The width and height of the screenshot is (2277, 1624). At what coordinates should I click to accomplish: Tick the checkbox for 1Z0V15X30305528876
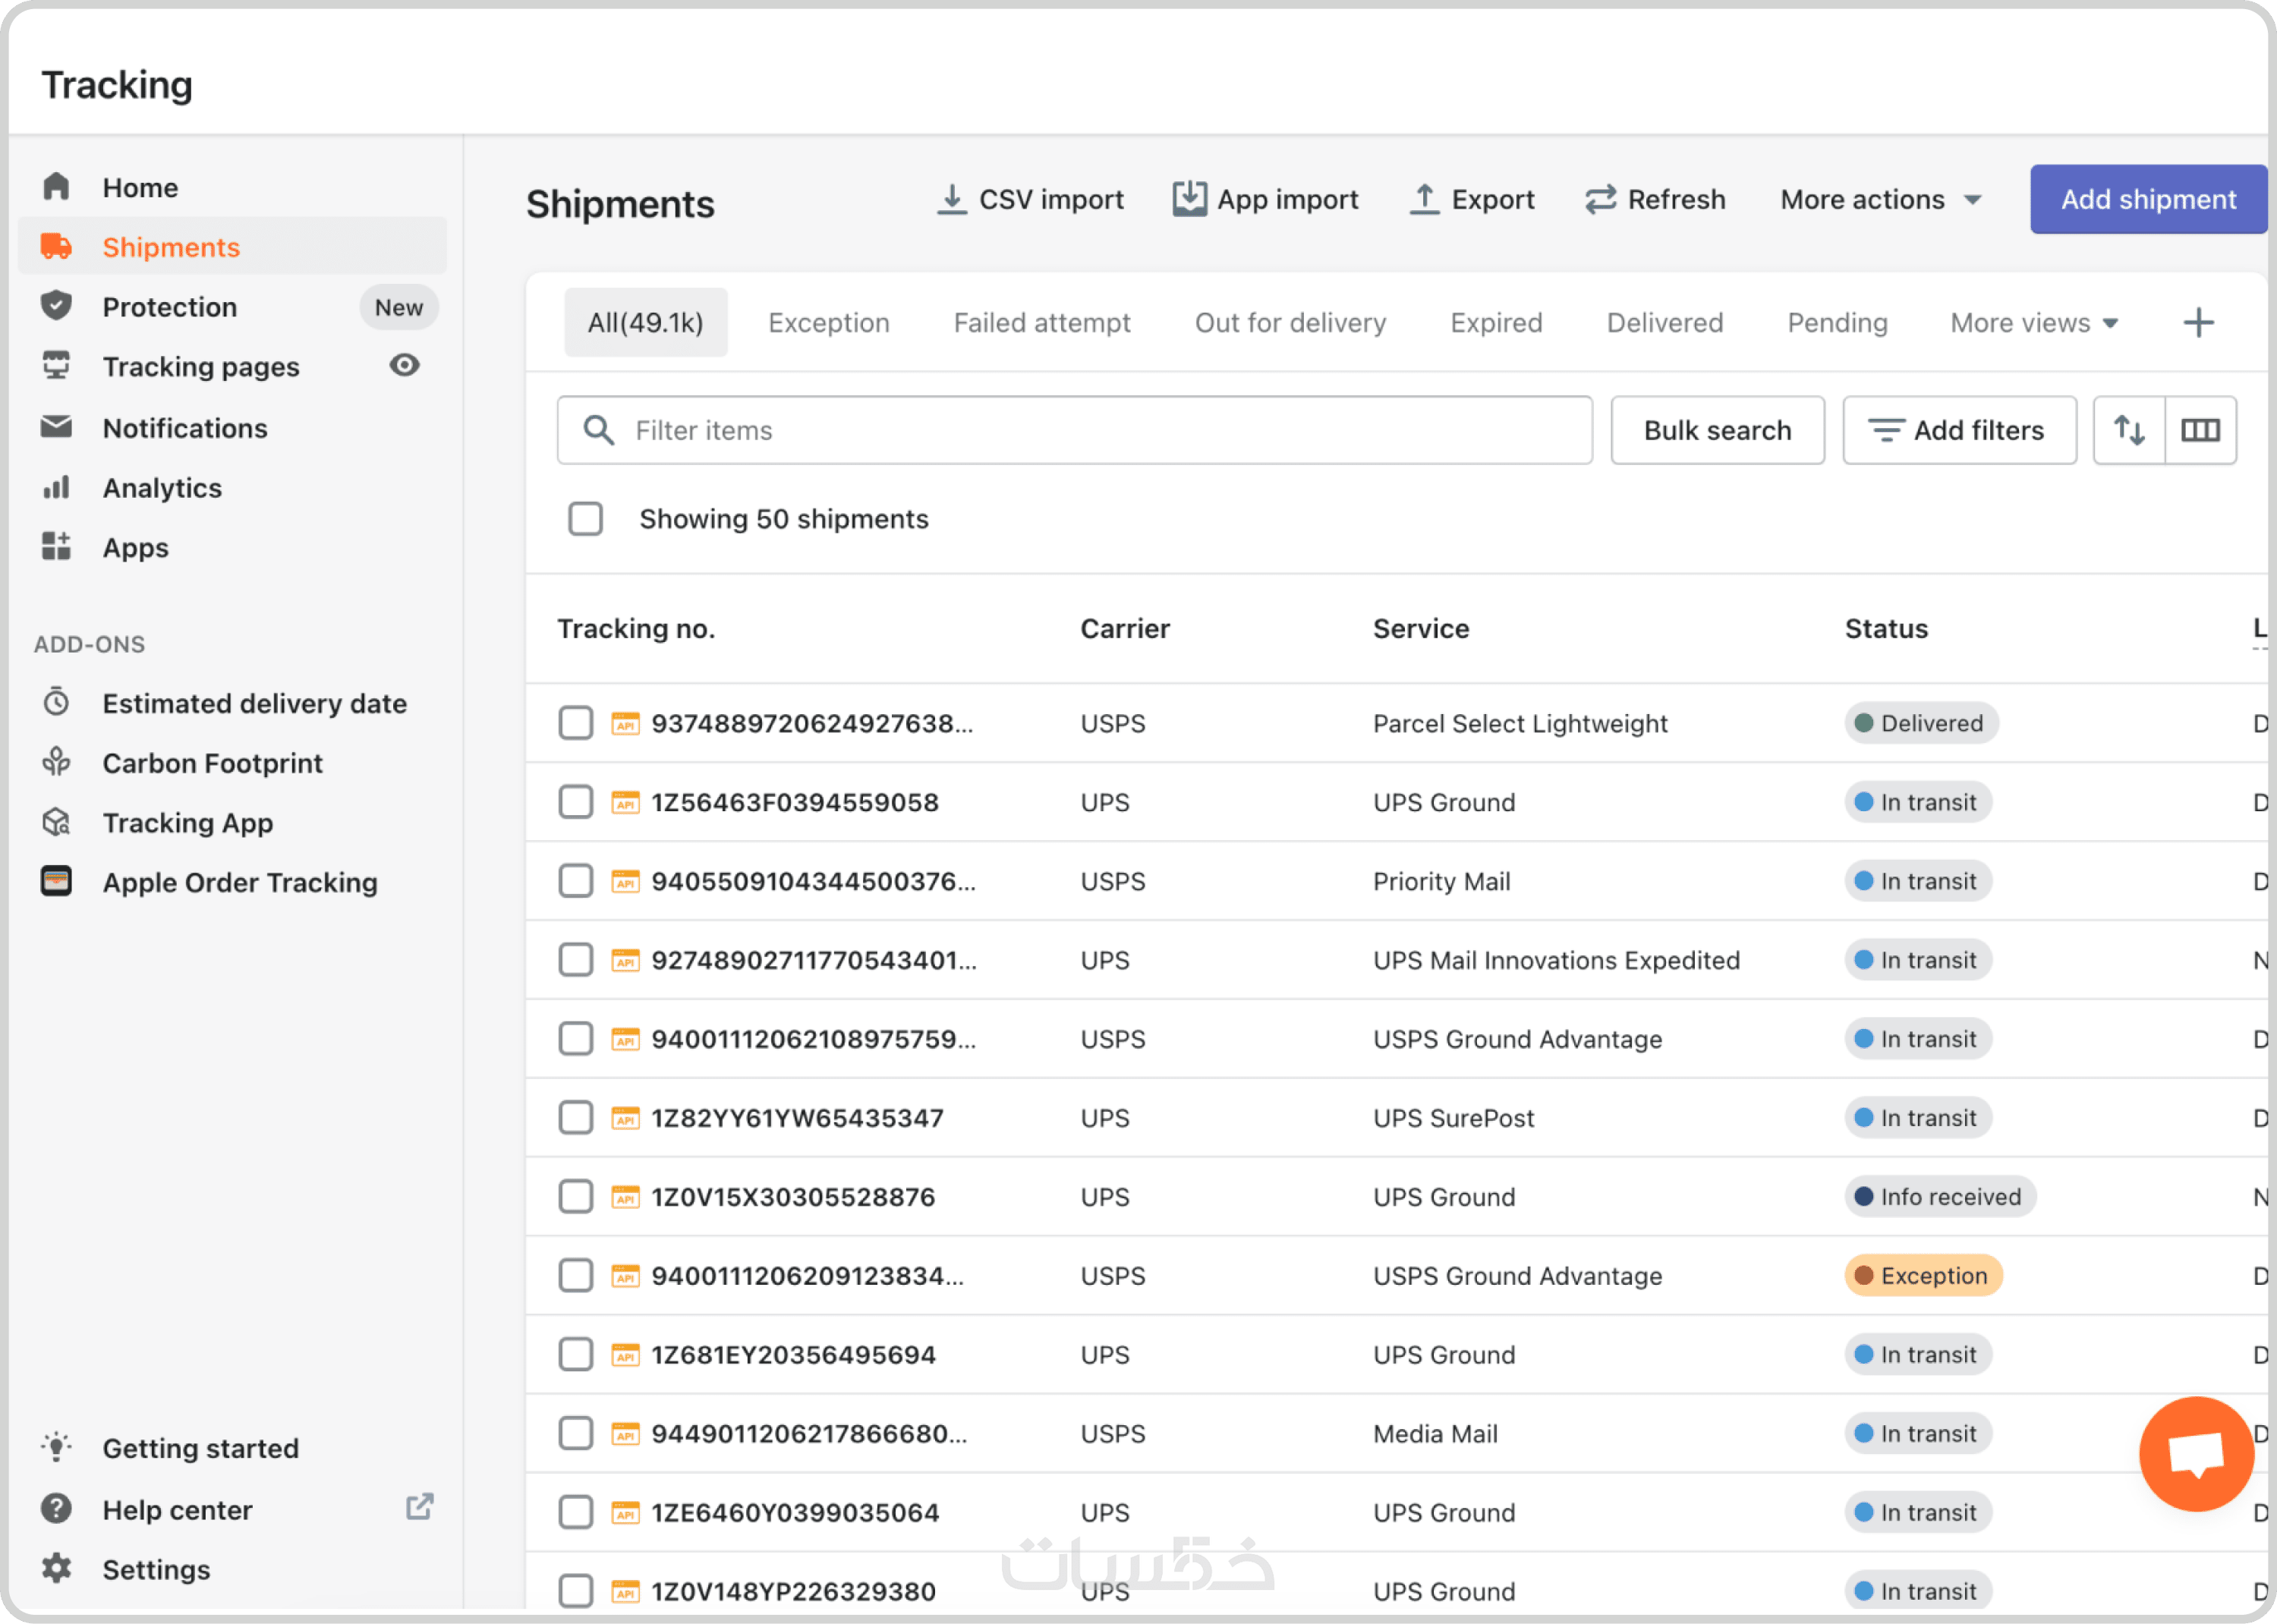point(575,1197)
